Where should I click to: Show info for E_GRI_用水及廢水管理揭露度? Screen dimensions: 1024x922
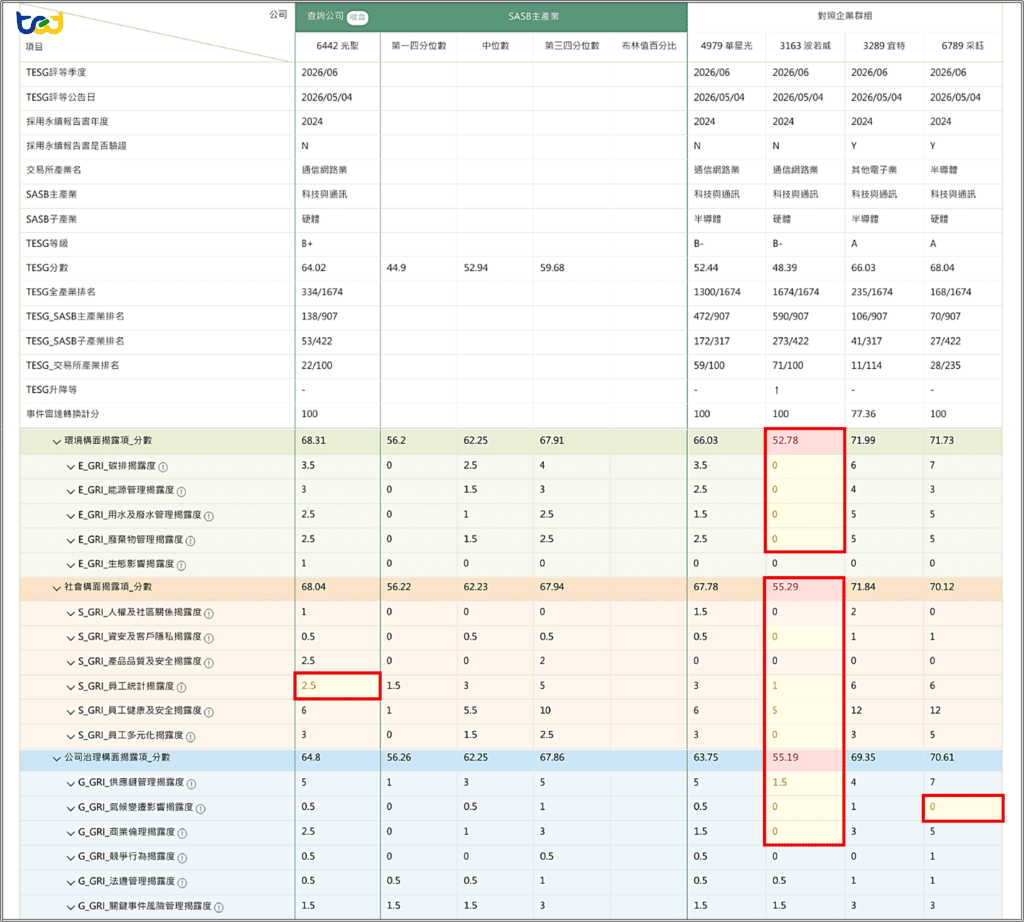[x=209, y=516]
